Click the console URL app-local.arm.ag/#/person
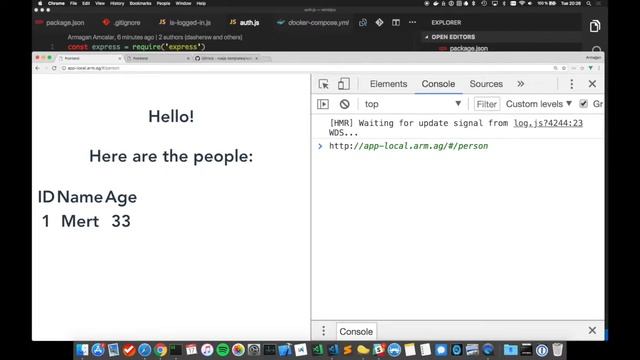Image resolution: width=640 pixels, height=360 pixels. point(408,146)
